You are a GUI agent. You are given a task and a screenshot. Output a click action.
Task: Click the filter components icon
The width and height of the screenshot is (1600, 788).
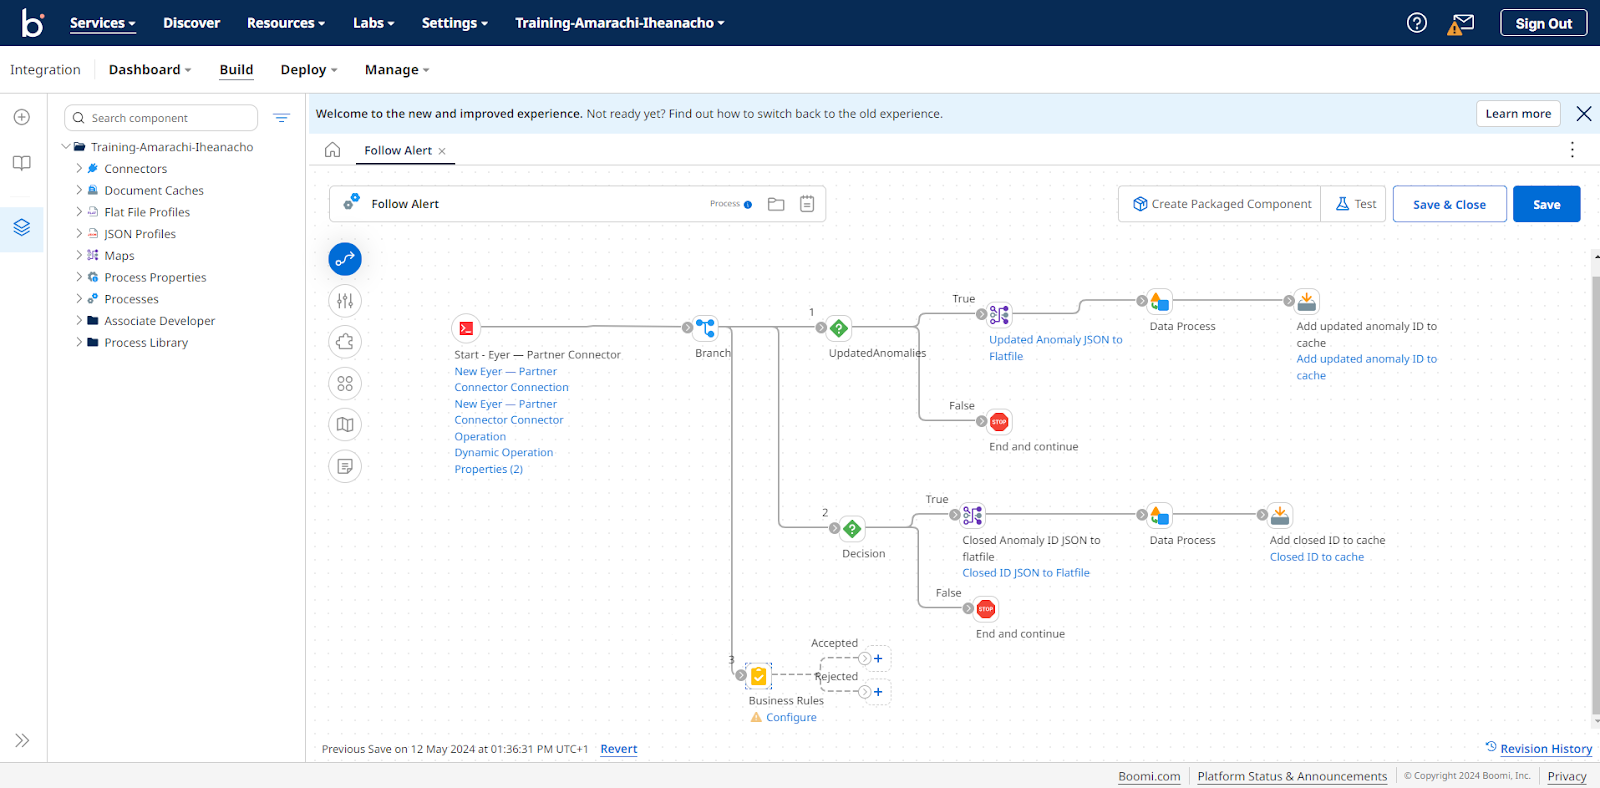pyautogui.click(x=281, y=118)
